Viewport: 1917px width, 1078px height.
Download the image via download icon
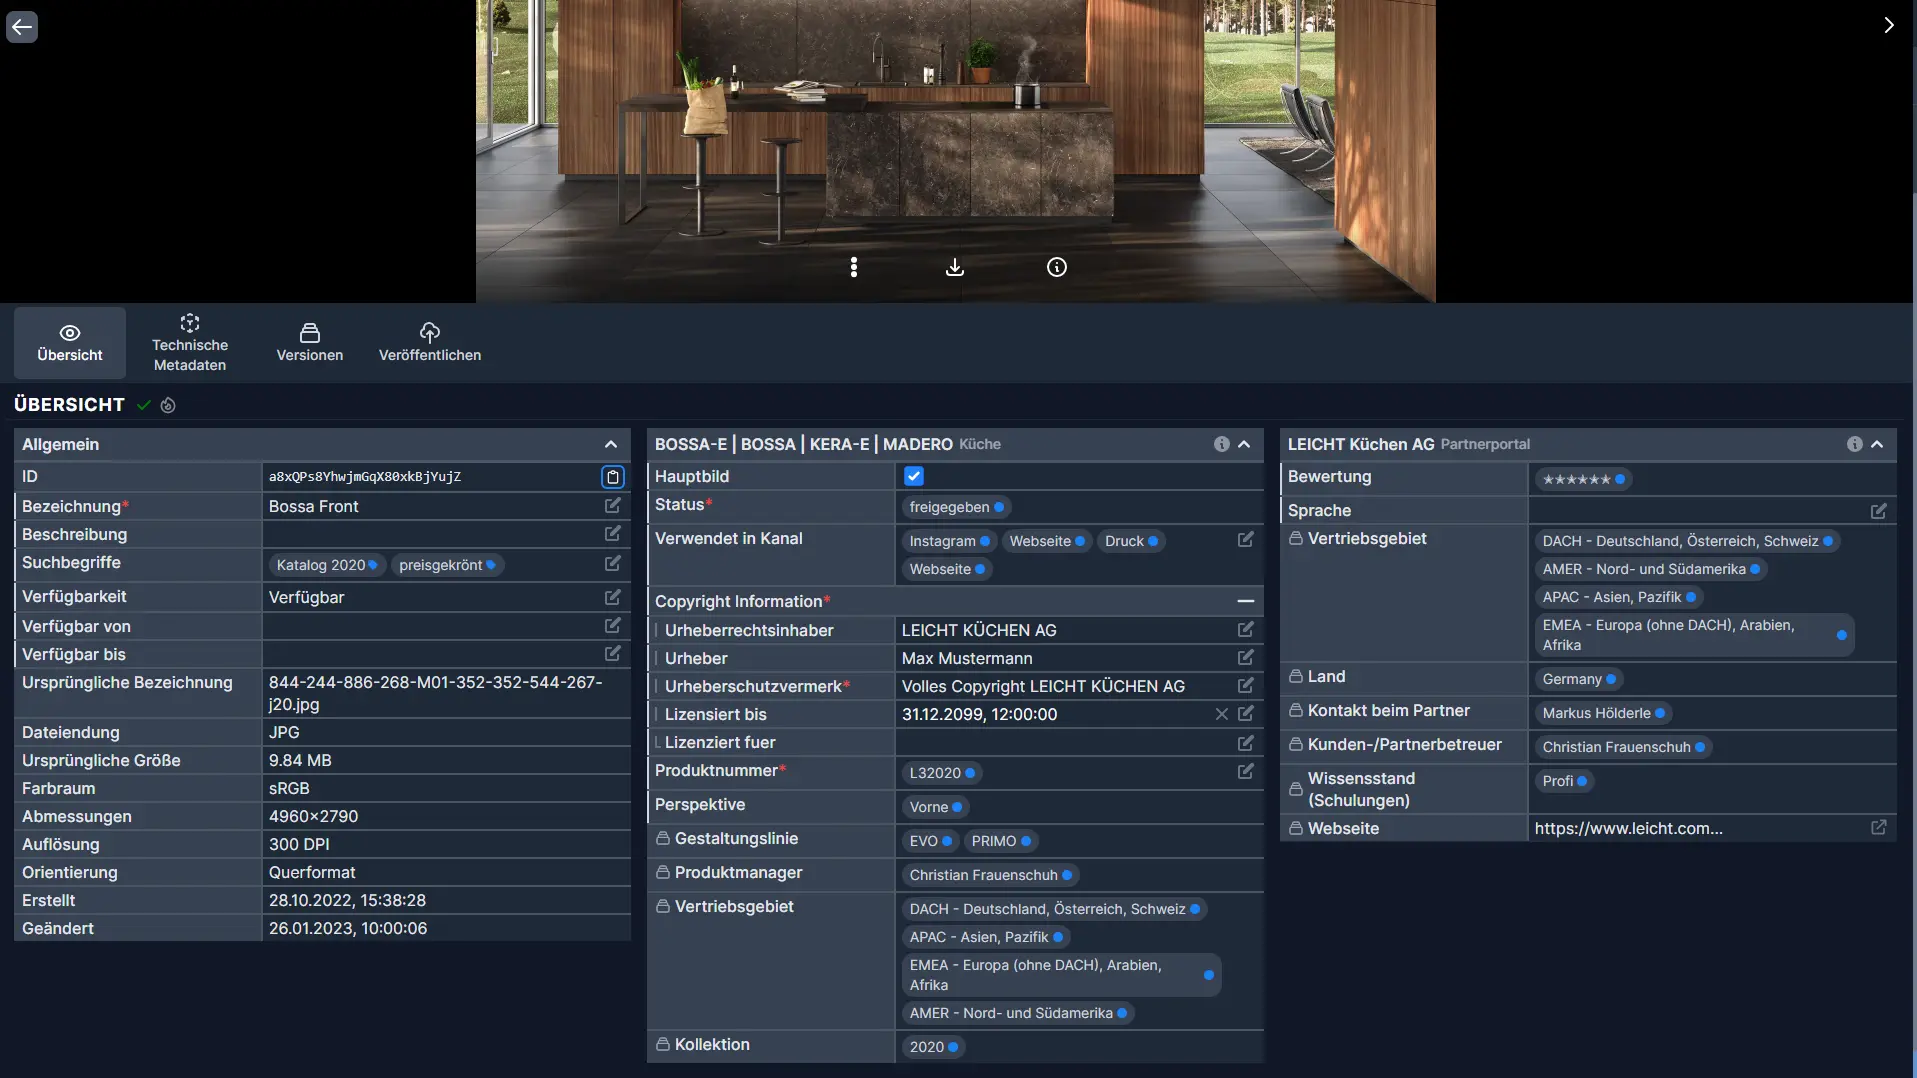954,267
